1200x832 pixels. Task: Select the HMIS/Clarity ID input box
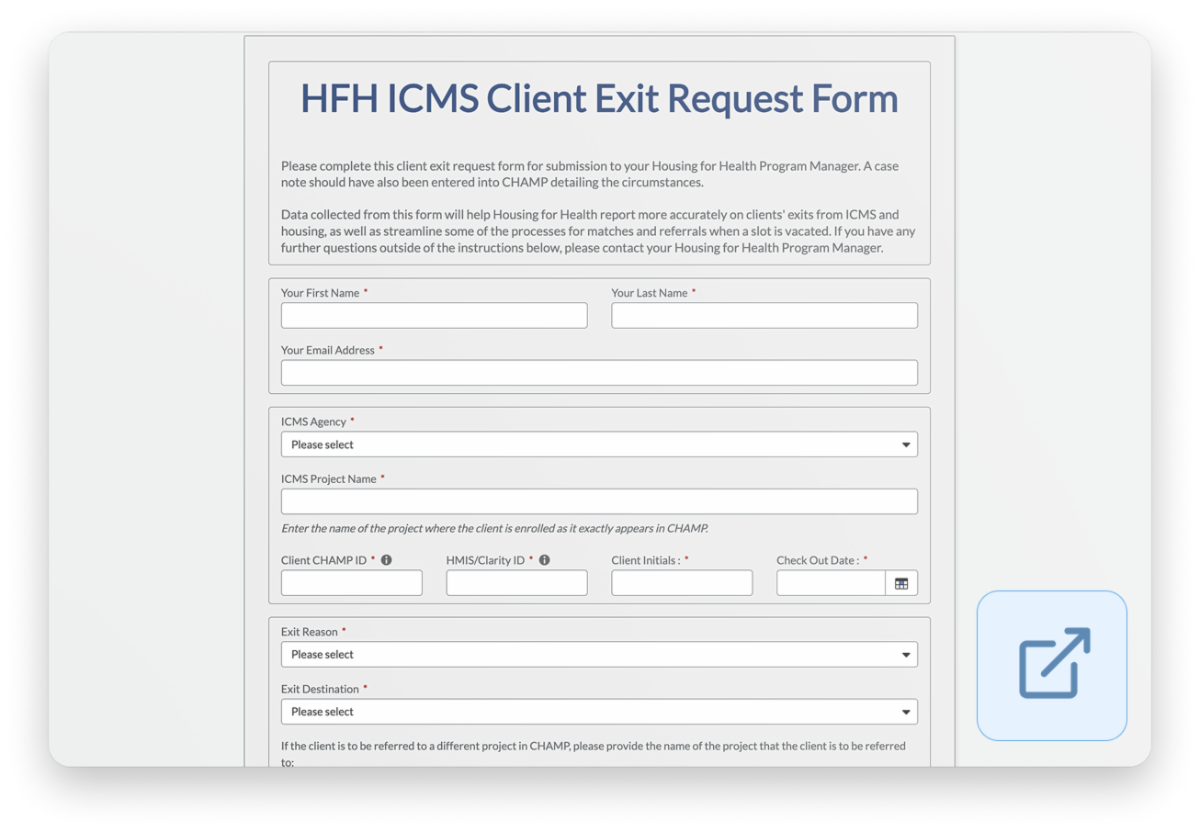516,582
